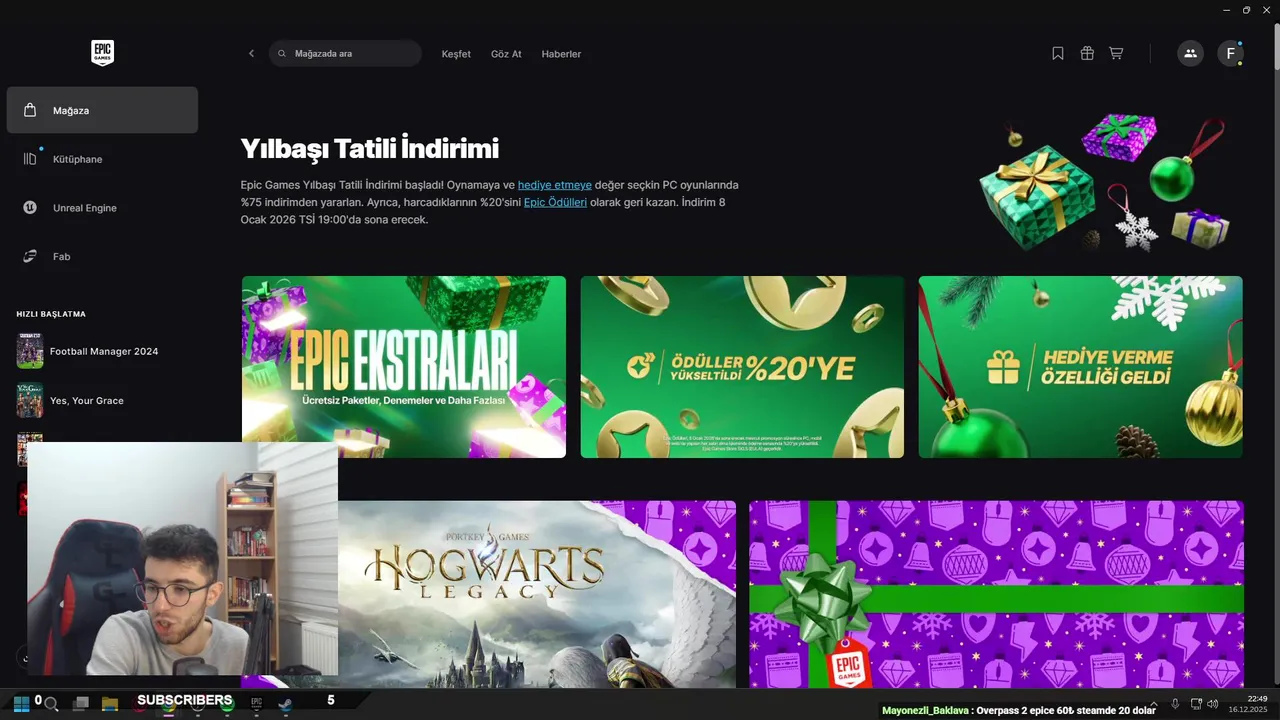Click the Football Manager 2024 thumbnail
This screenshot has width=1280, height=720.
[30, 352]
